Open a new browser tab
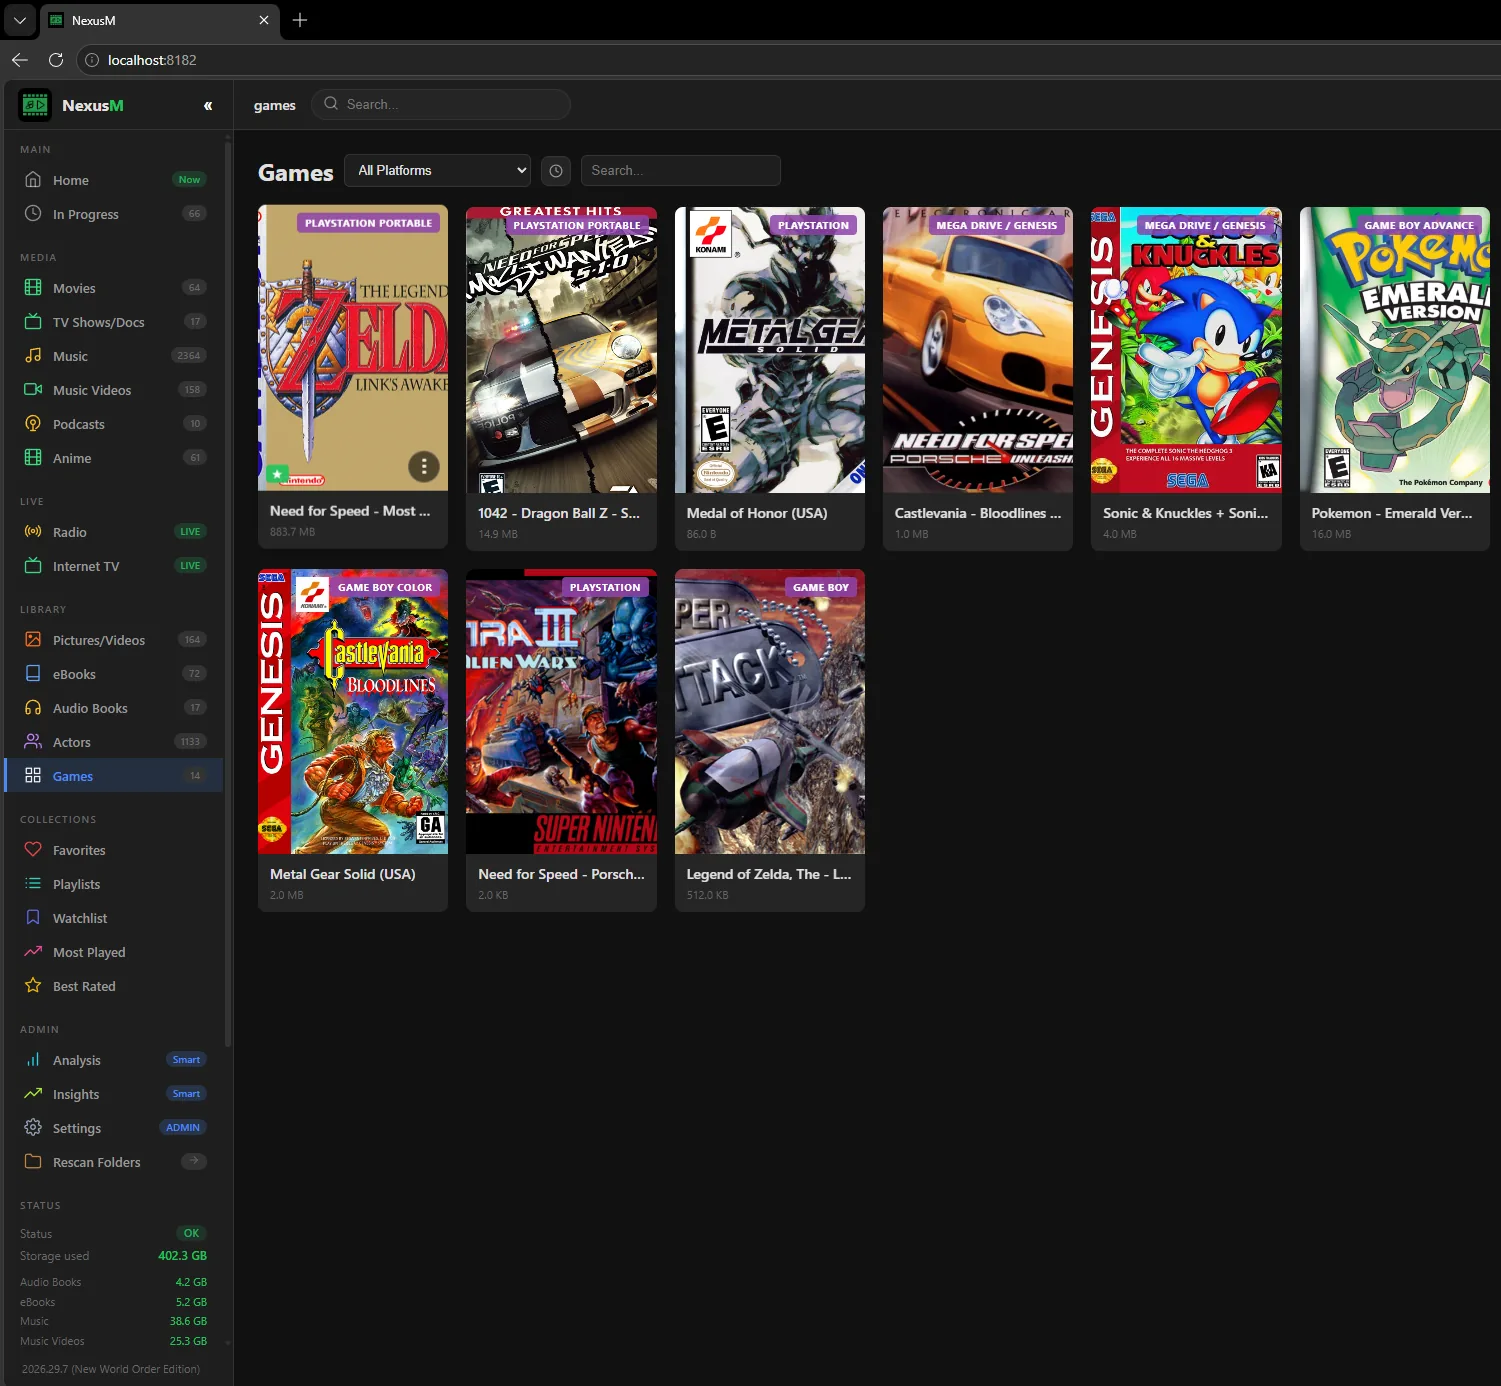 tap(299, 20)
